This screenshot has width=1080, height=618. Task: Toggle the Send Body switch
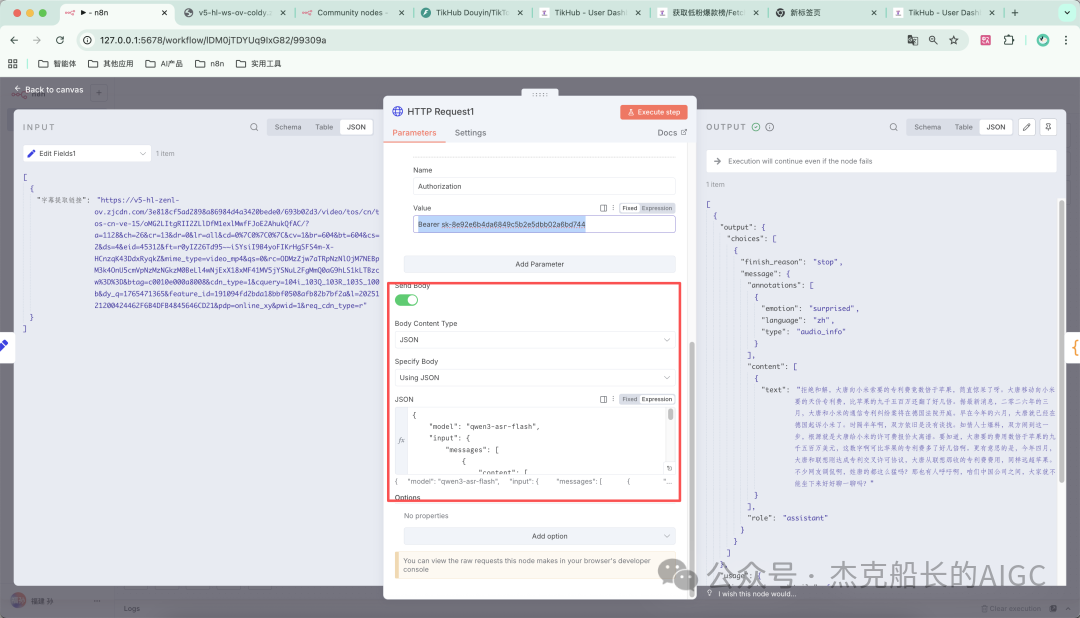coord(406,300)
